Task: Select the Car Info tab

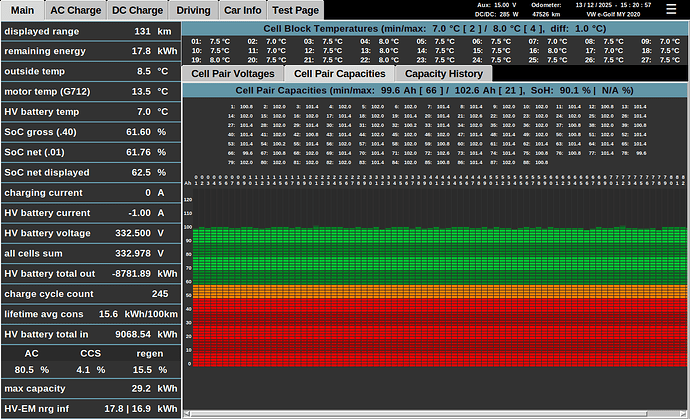Action: point(243,10)
